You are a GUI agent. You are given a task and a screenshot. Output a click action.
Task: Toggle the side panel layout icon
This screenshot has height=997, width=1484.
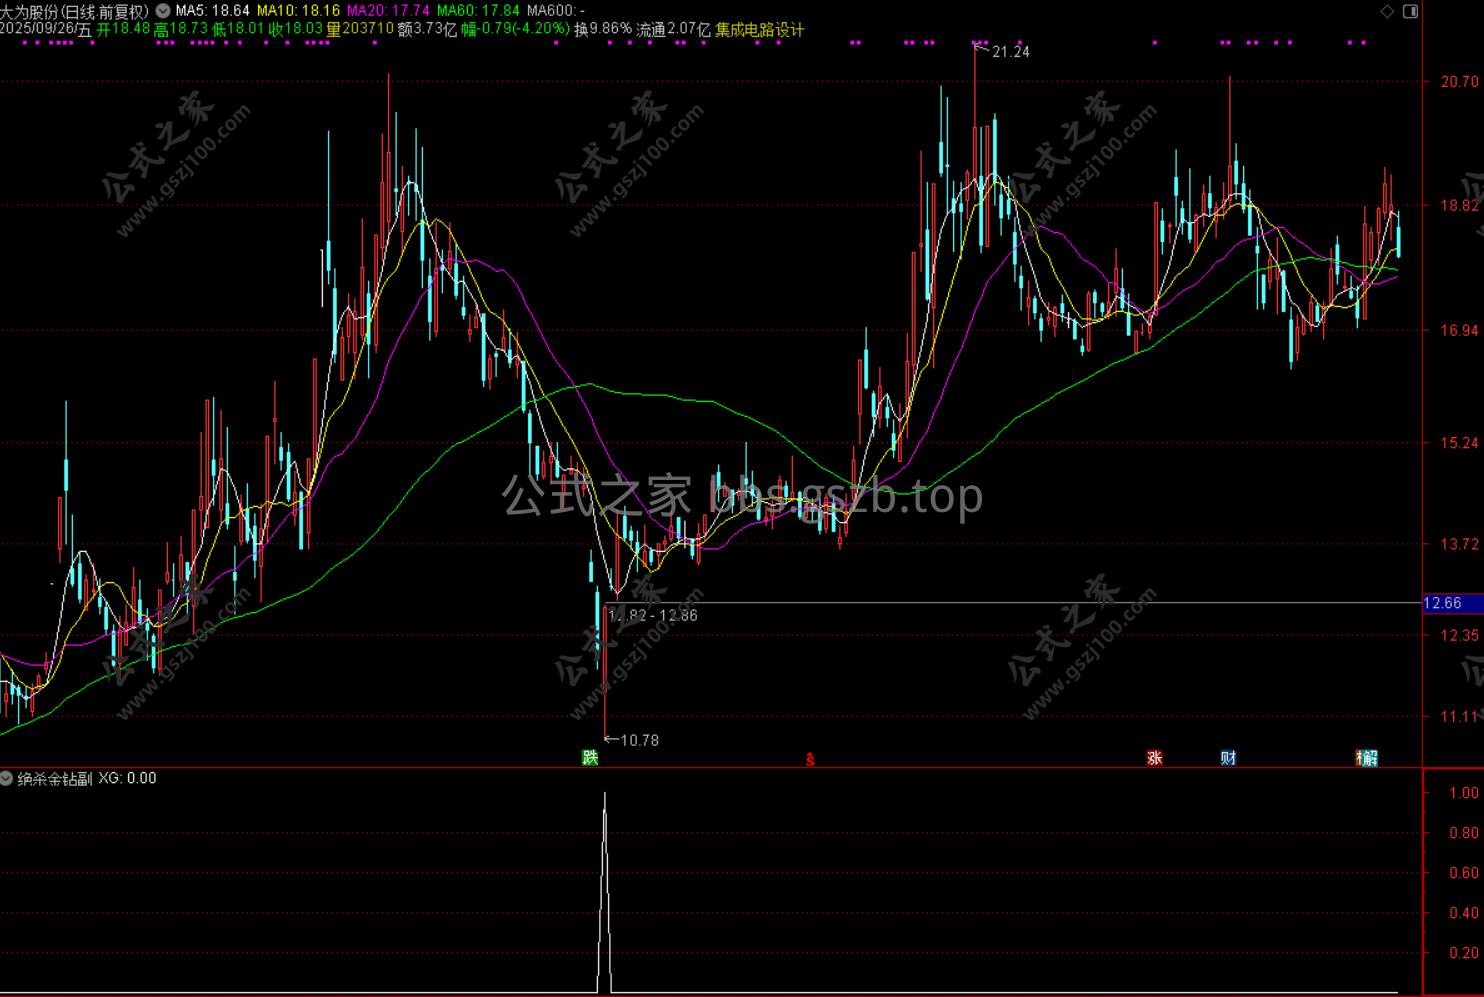[x=1410, y=12]
